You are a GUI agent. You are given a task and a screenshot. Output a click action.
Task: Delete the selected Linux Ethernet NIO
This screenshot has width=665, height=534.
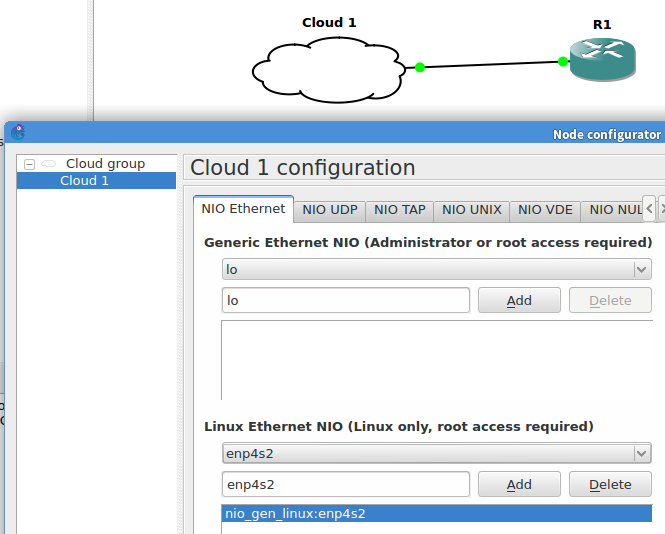pyautogui.click(x=610, y=484)
